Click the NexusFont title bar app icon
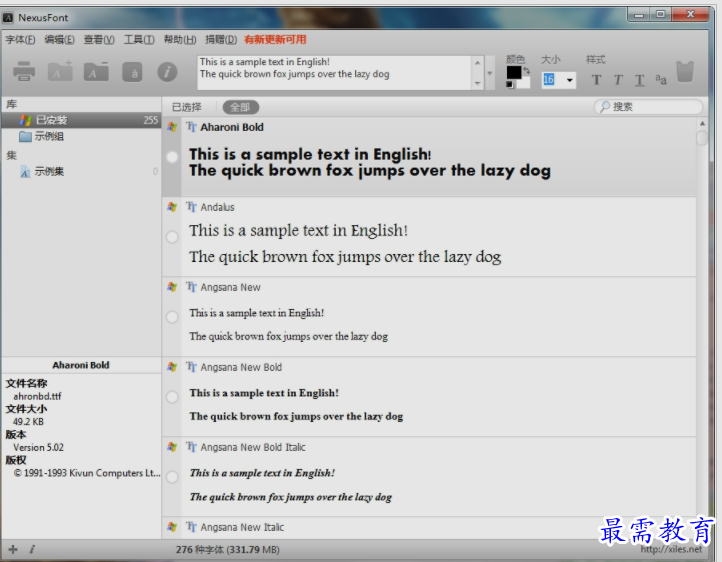722x562 pixels. pyautogui.click(x=8, y=18)
